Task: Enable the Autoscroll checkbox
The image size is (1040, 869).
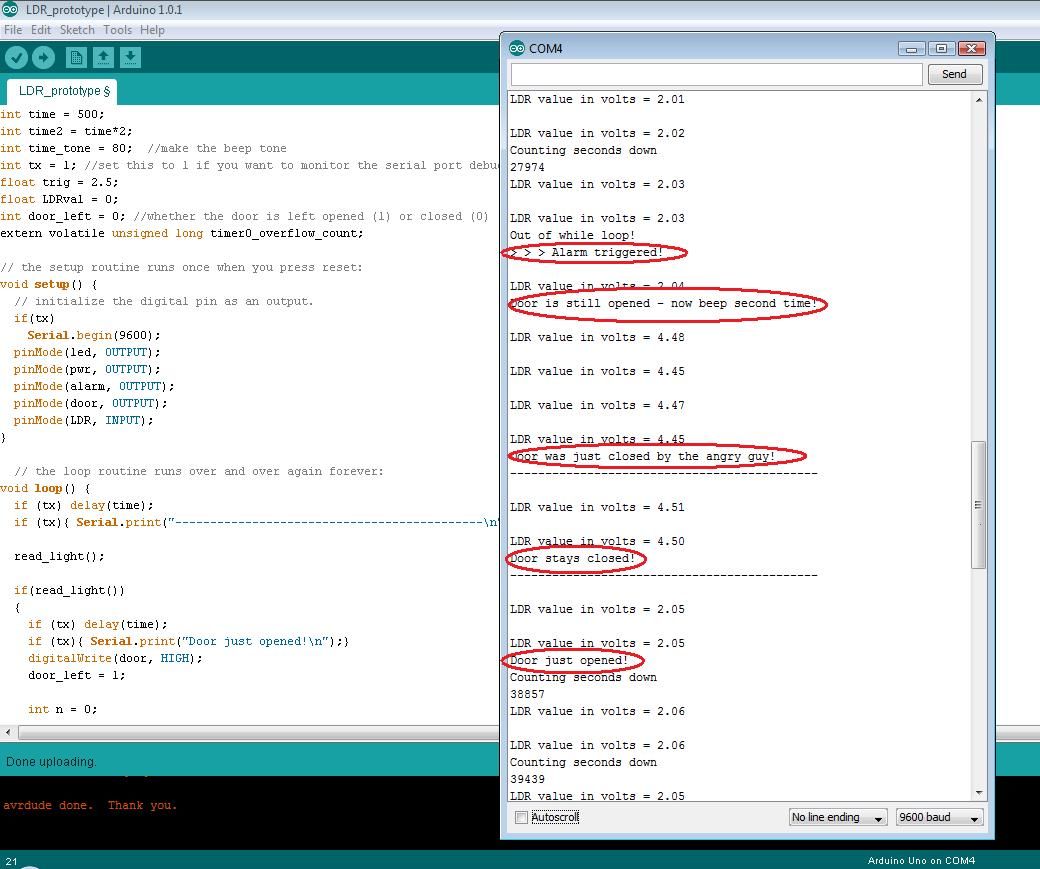Action: 521,817
